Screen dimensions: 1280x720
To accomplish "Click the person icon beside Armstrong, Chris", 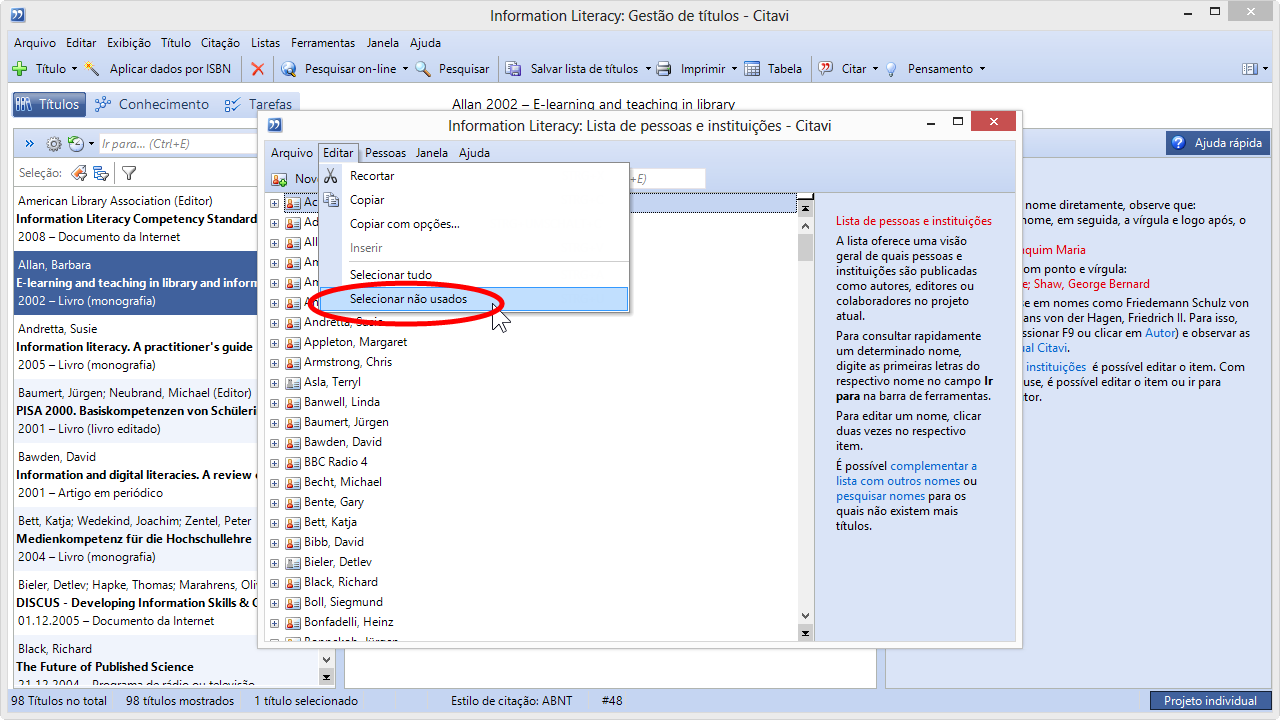I will (x=293, y=362).
